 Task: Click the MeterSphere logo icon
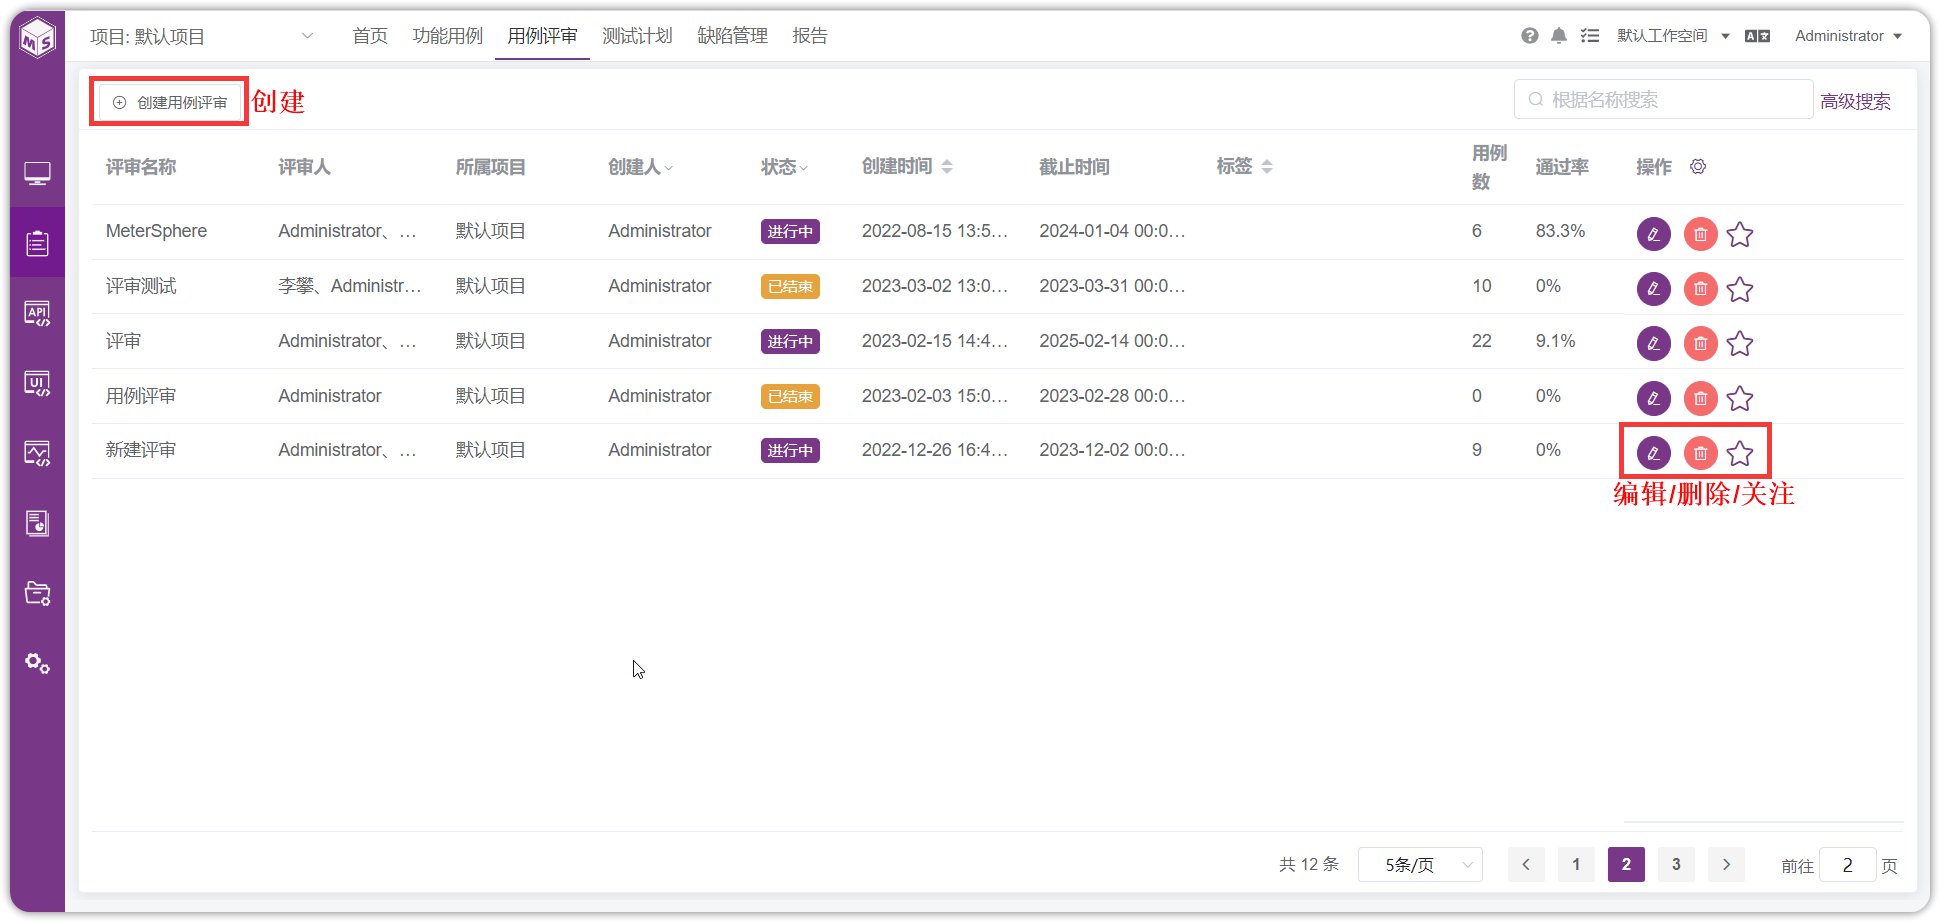[x=38, y=38]
